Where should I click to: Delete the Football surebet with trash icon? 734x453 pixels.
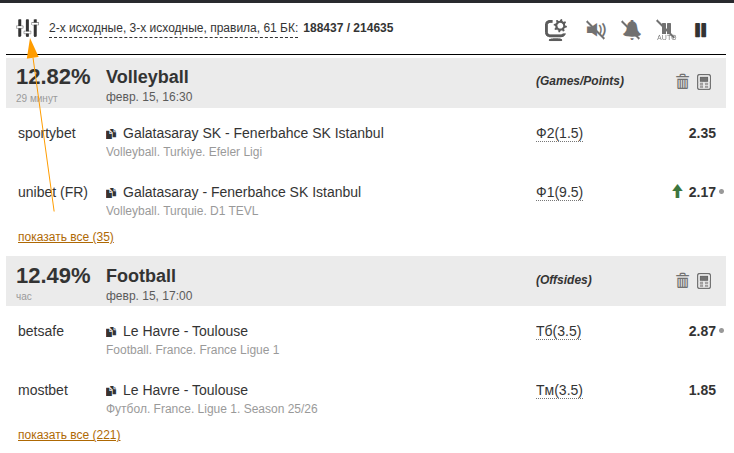[x=683, y=281]
